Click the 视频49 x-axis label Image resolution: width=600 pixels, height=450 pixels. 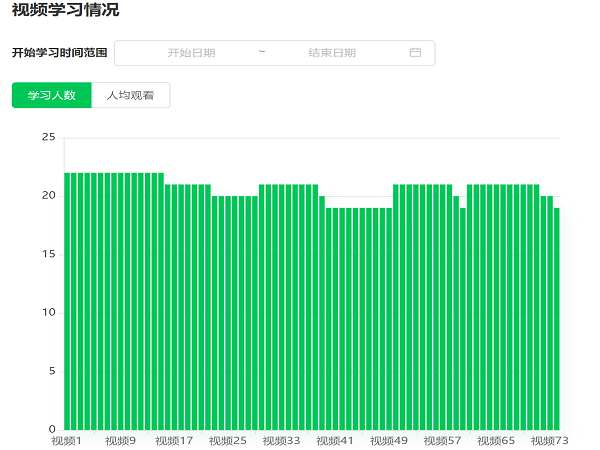coord(389,441)
